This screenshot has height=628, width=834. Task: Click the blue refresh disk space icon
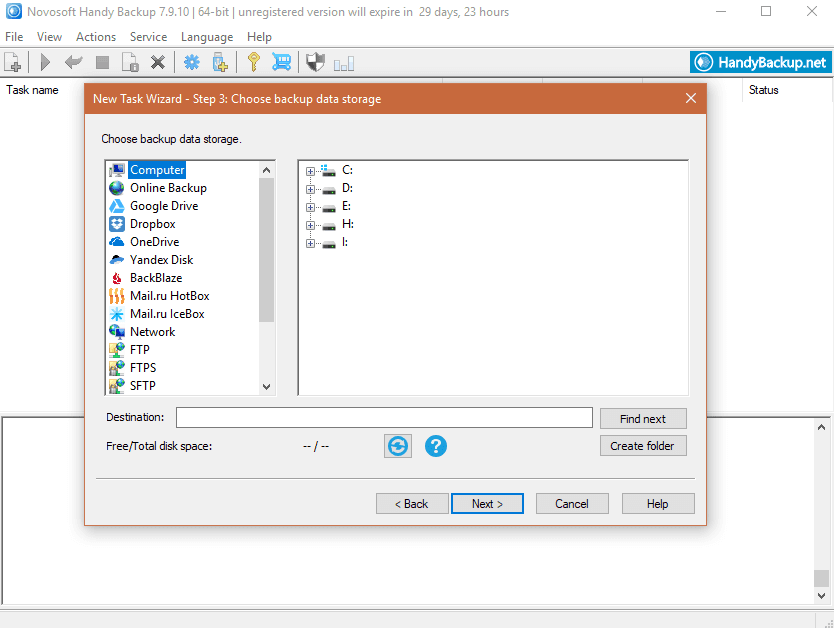(x=398, y=446)
